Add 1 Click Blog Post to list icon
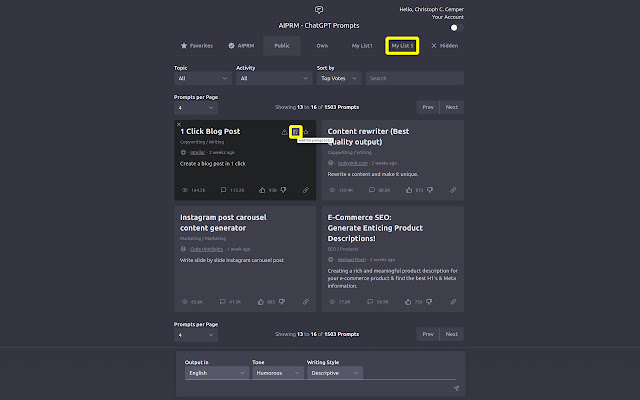640x400 pixels. (x=296, y=132)
